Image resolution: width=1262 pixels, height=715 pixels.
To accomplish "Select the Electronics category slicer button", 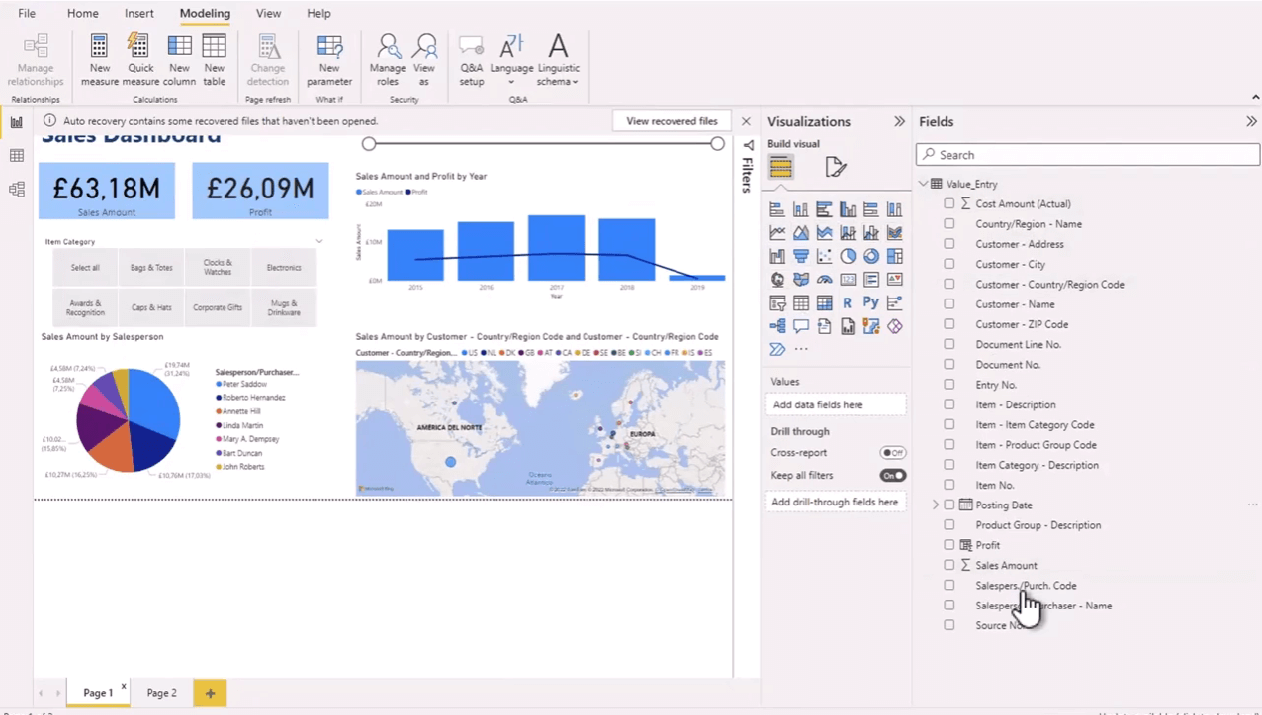I will 284,268.
